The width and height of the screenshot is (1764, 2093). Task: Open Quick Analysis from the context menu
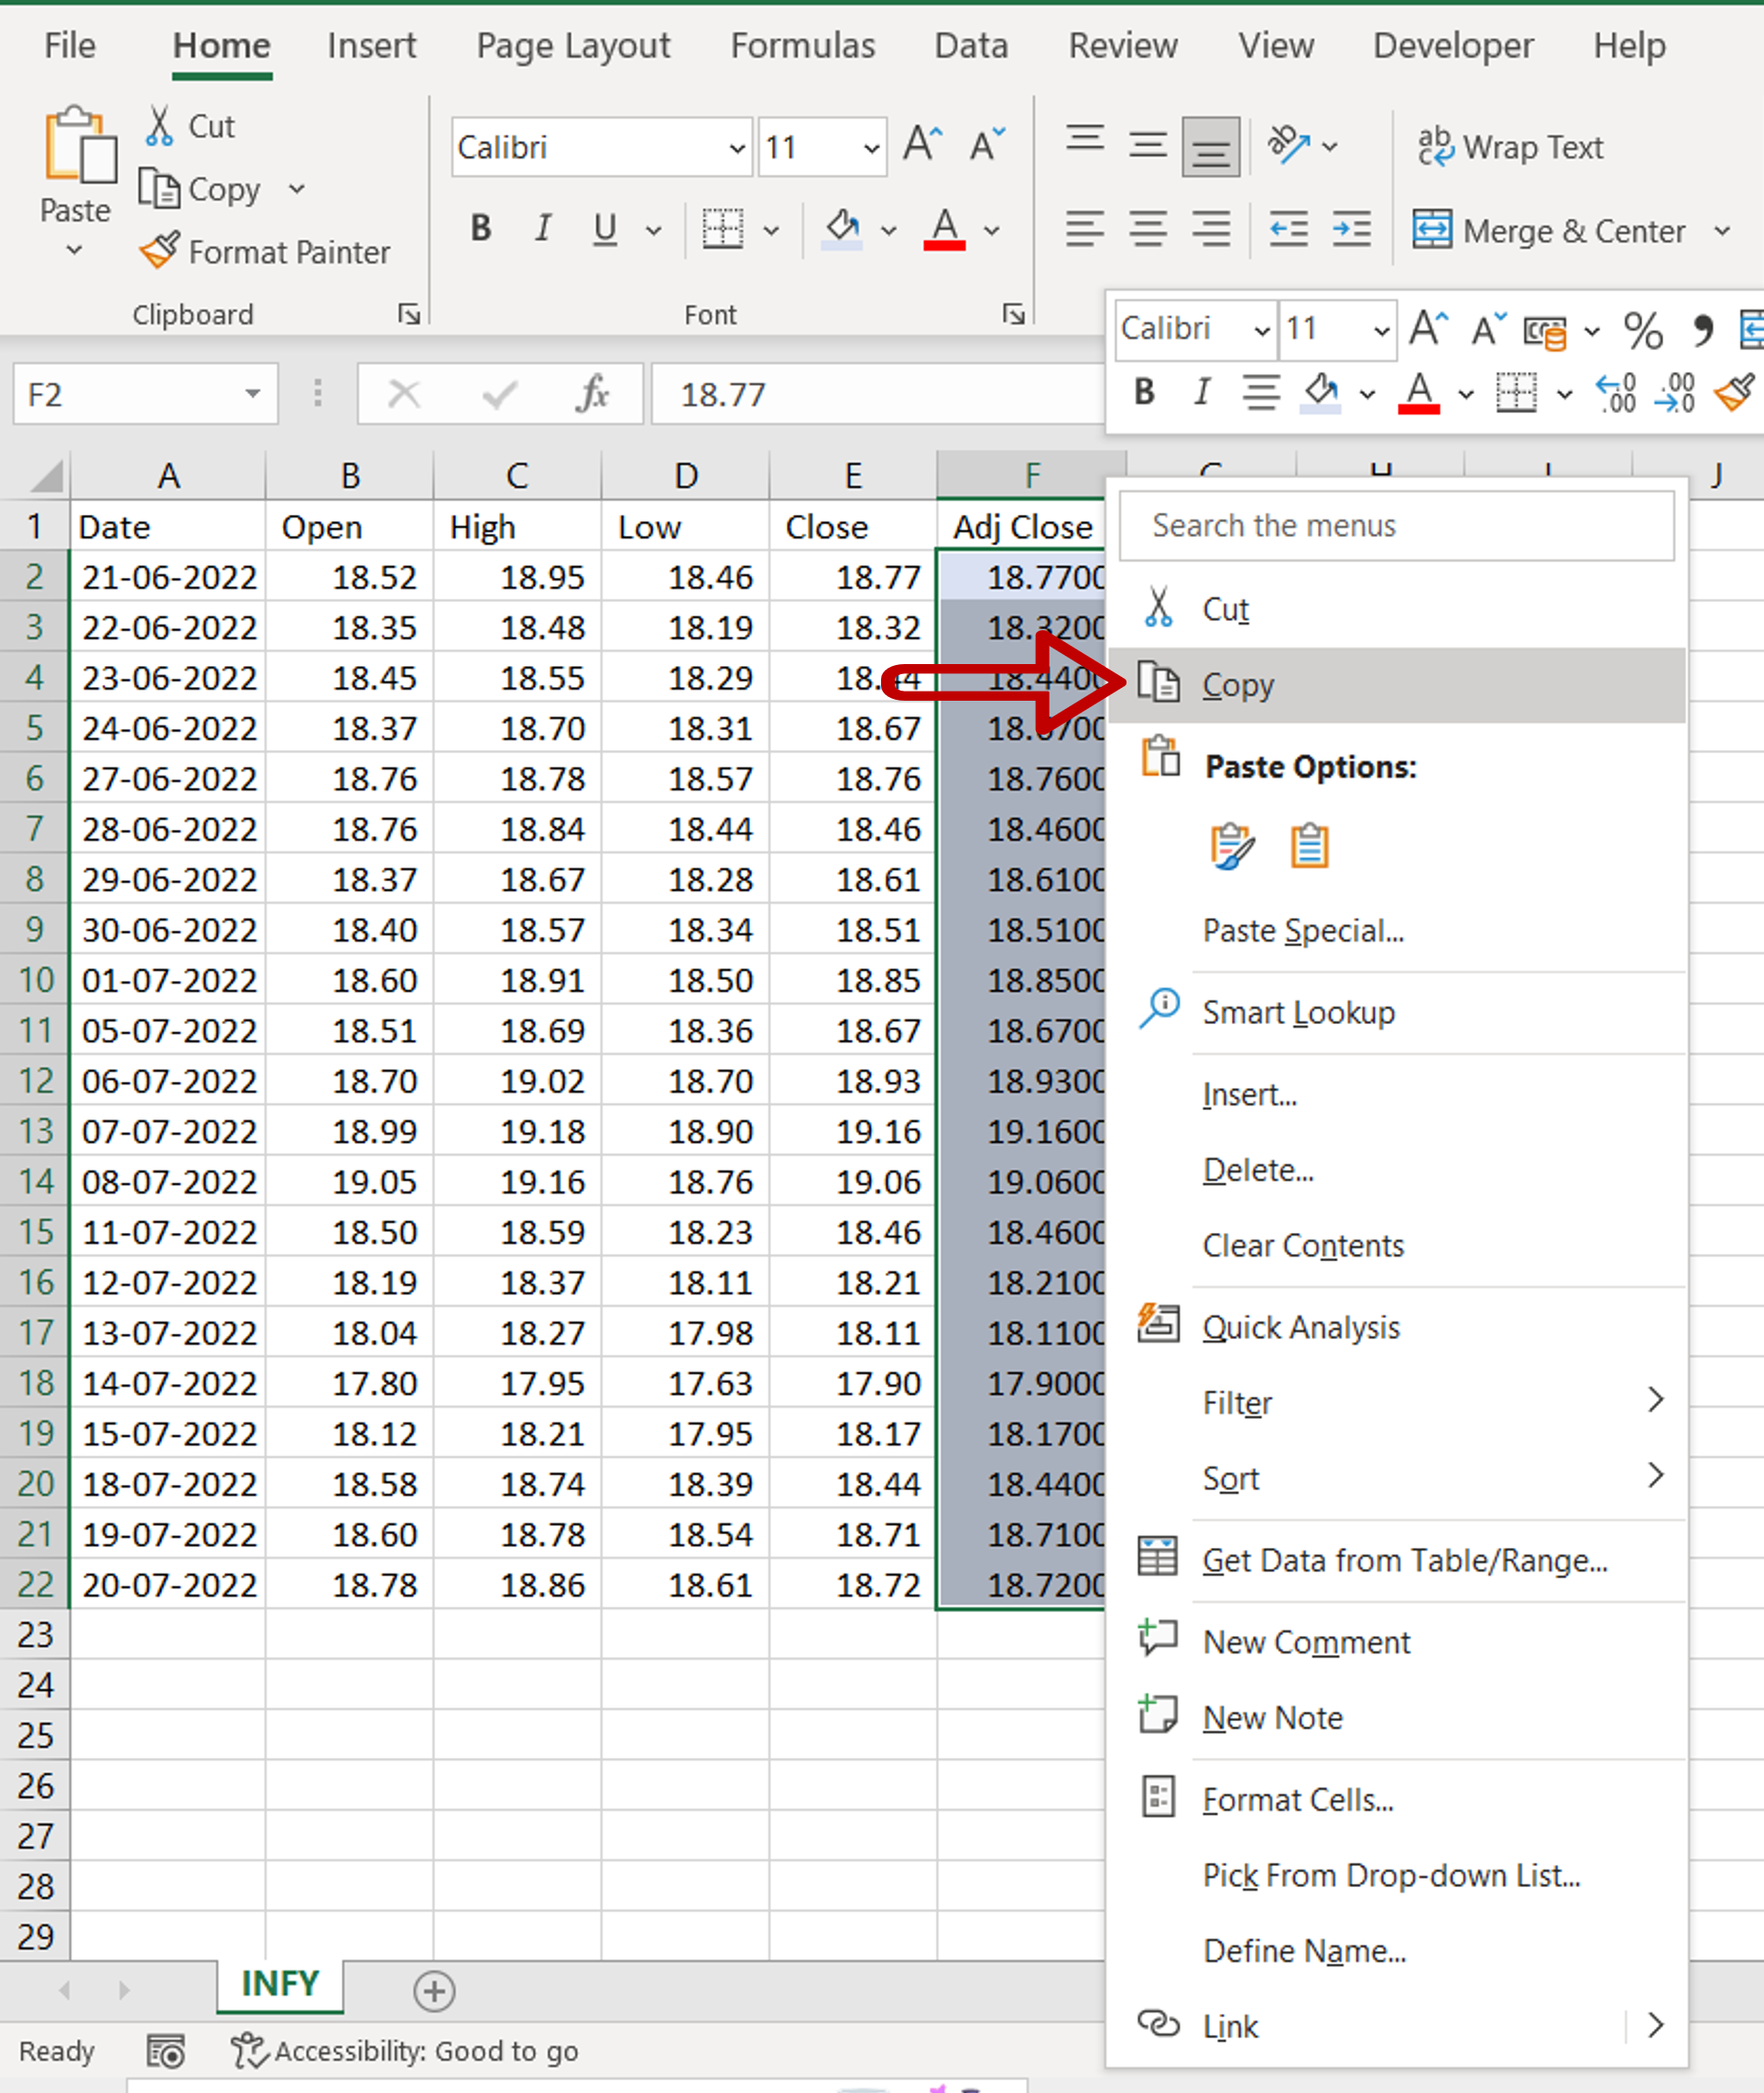pos(1300,1327)
